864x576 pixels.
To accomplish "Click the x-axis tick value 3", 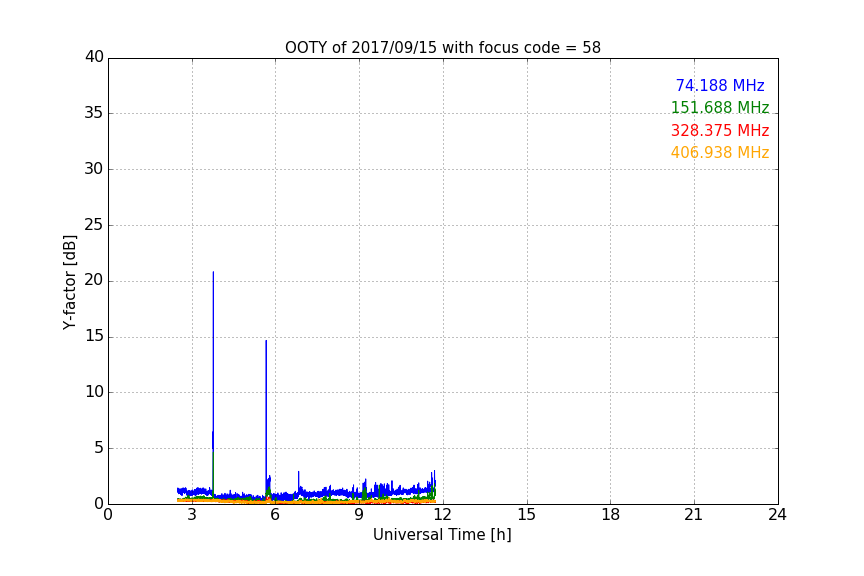I will [x=192, y=515].
